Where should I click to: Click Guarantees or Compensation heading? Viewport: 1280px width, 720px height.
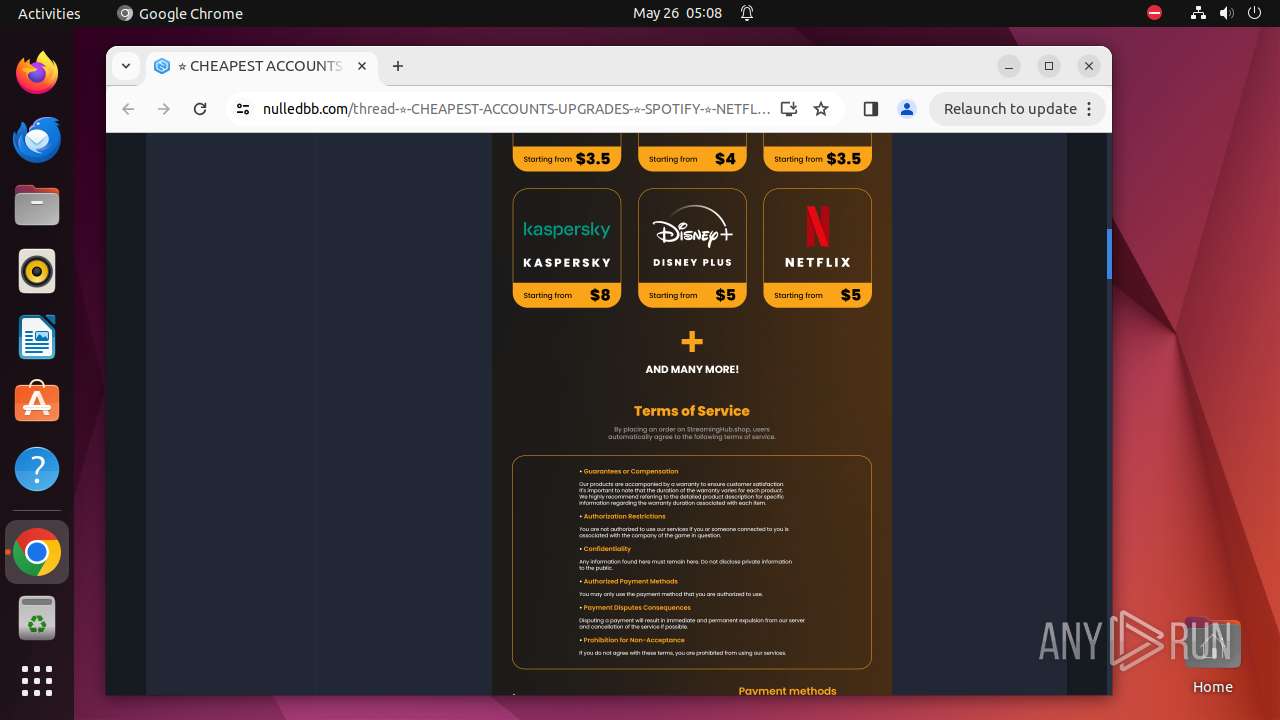pyautogui.click(x=629, y=471)
